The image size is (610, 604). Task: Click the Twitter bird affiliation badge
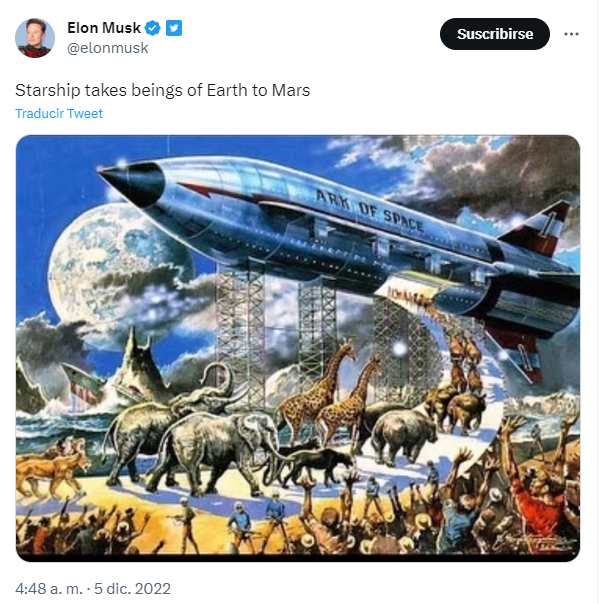174,28
